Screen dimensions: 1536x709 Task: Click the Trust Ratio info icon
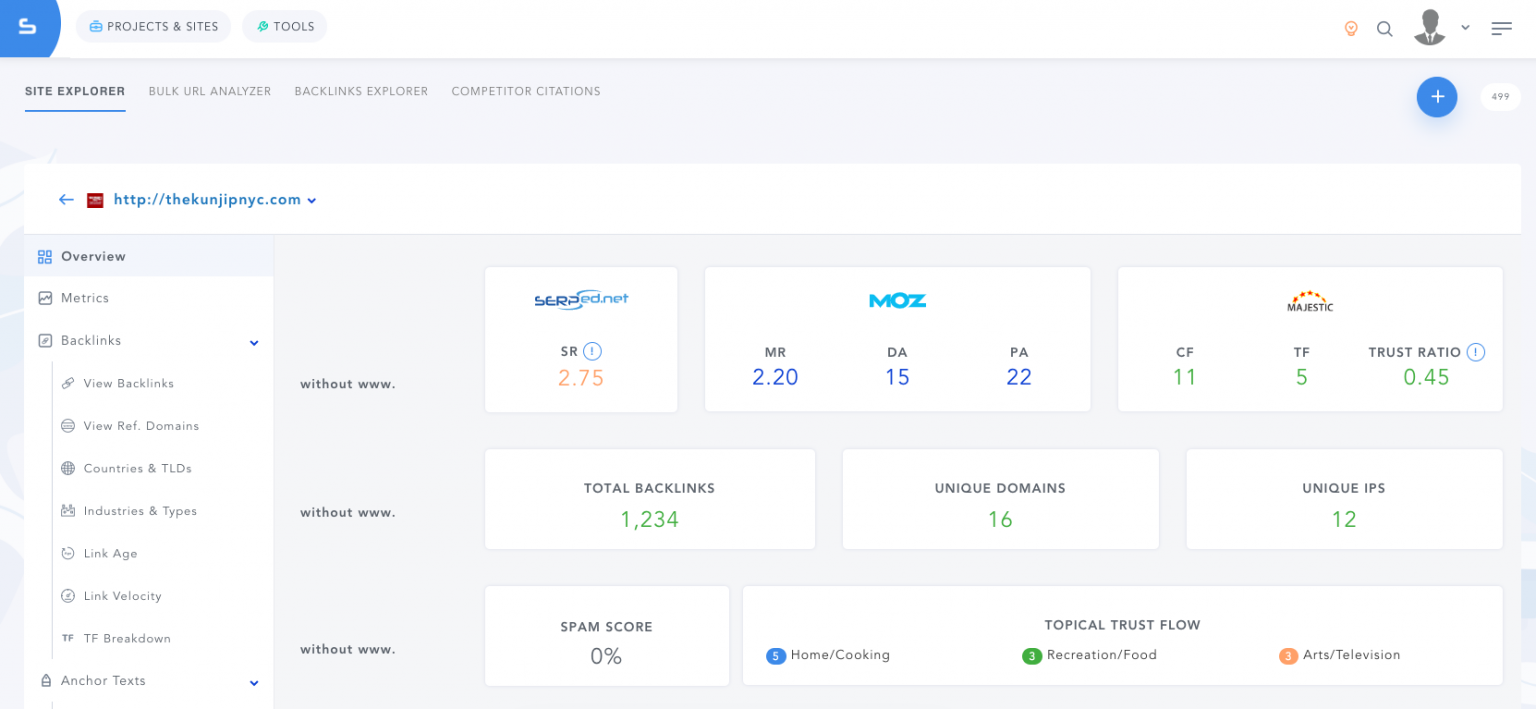click(1476, 352)
